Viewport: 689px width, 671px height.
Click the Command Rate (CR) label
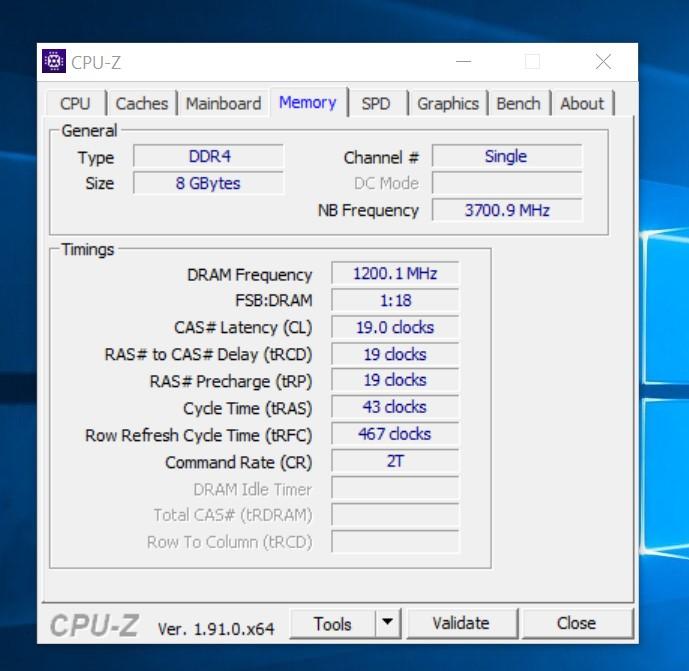point(239,462)
